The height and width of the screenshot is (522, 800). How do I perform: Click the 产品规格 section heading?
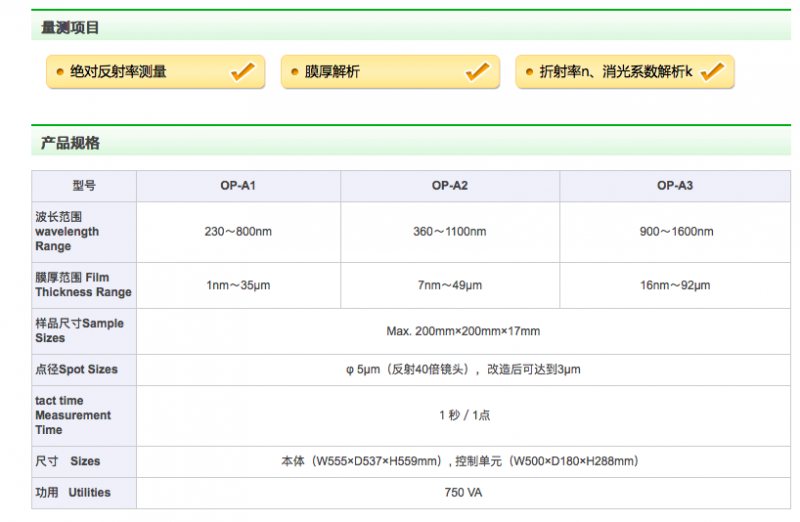70,143
